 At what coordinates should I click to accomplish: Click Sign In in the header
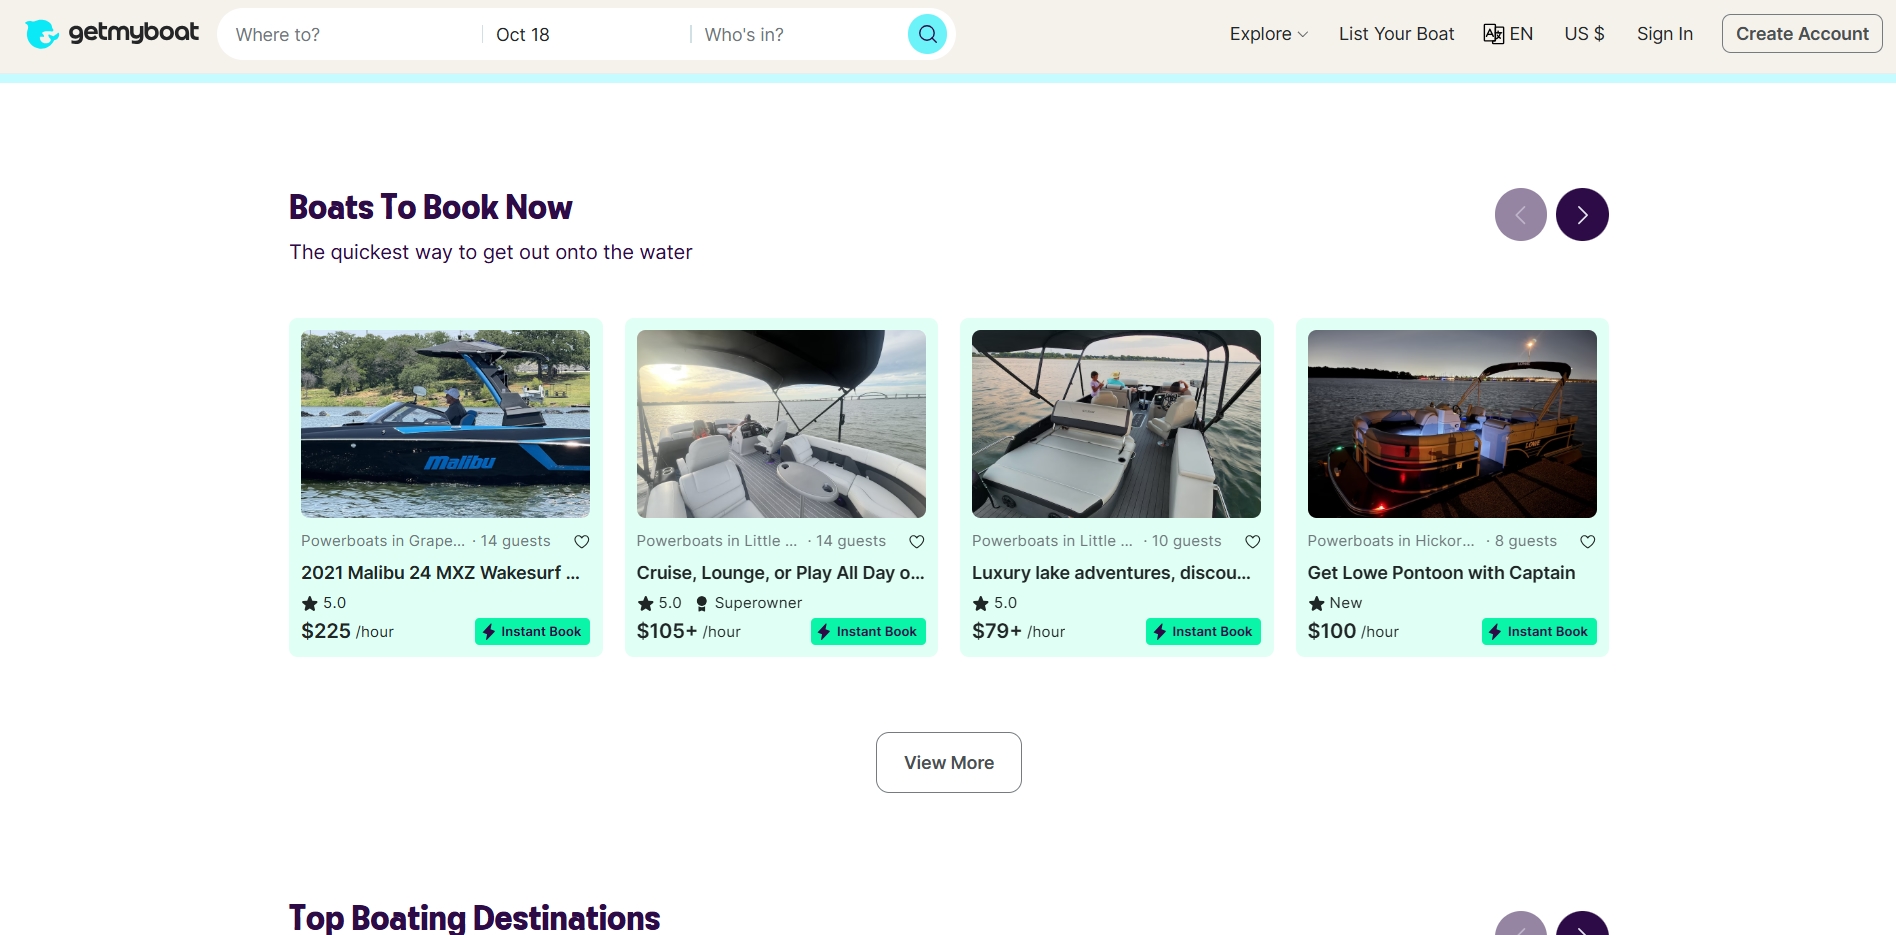coord(1664,34)
